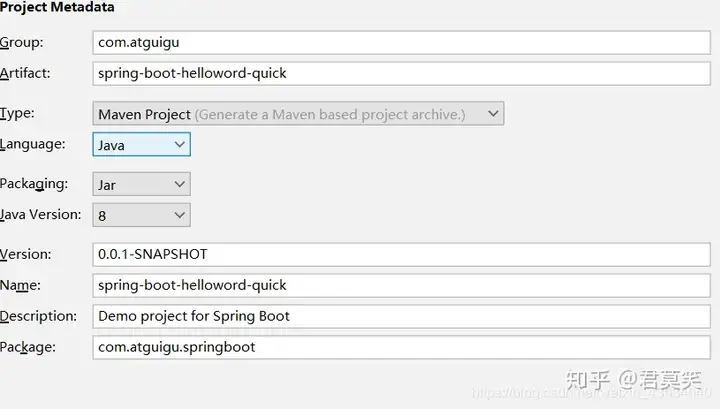720x409 pixels.
Task: Select the Name text field
Action: coord(400,285)
